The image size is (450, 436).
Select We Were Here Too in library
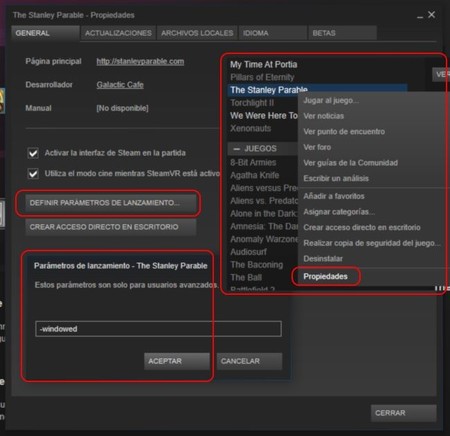coord(263,116)
